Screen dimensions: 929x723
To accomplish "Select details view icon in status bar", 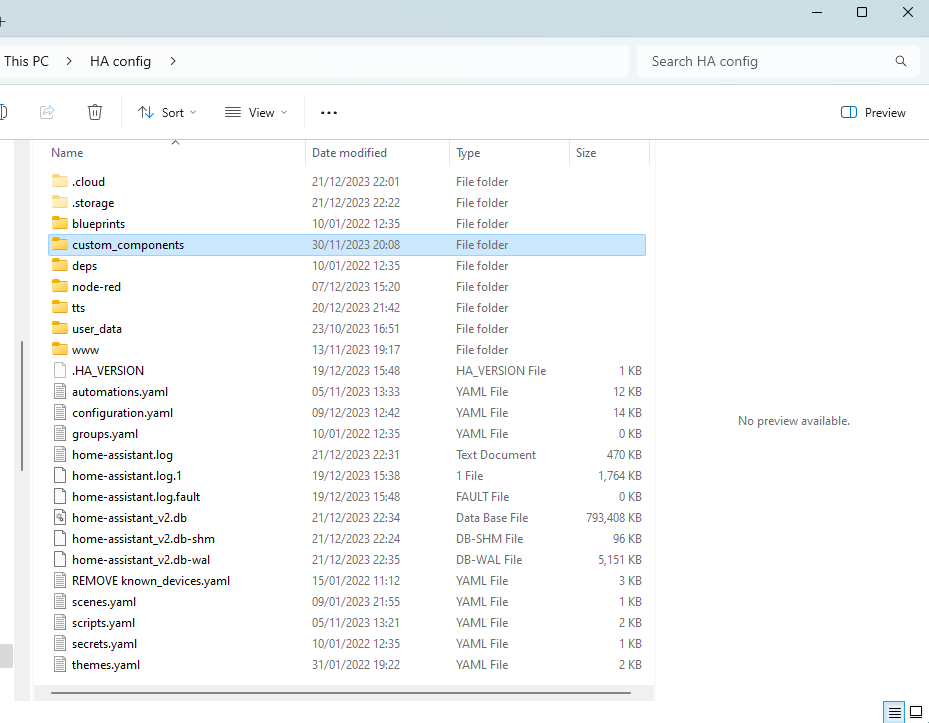I will (x=893, y=712).
